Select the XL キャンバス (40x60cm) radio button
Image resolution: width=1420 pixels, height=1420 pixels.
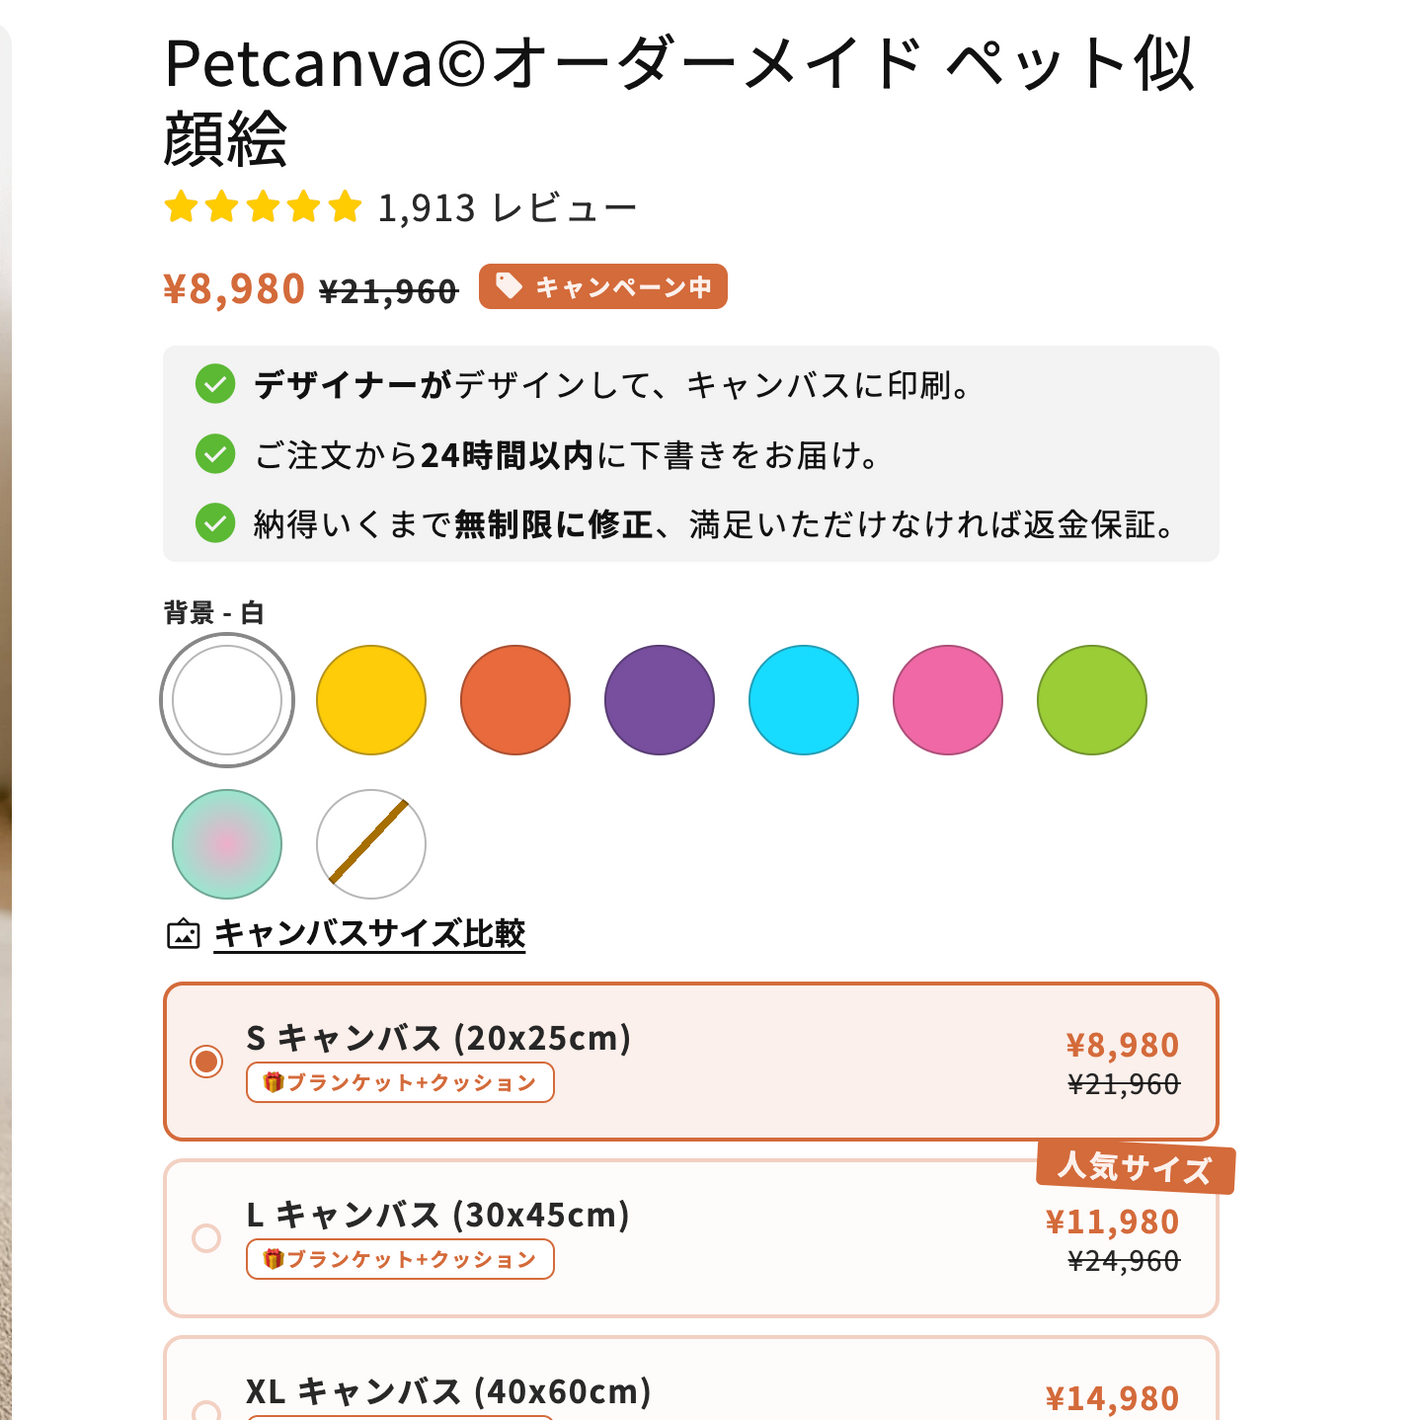click(207, 1411)
